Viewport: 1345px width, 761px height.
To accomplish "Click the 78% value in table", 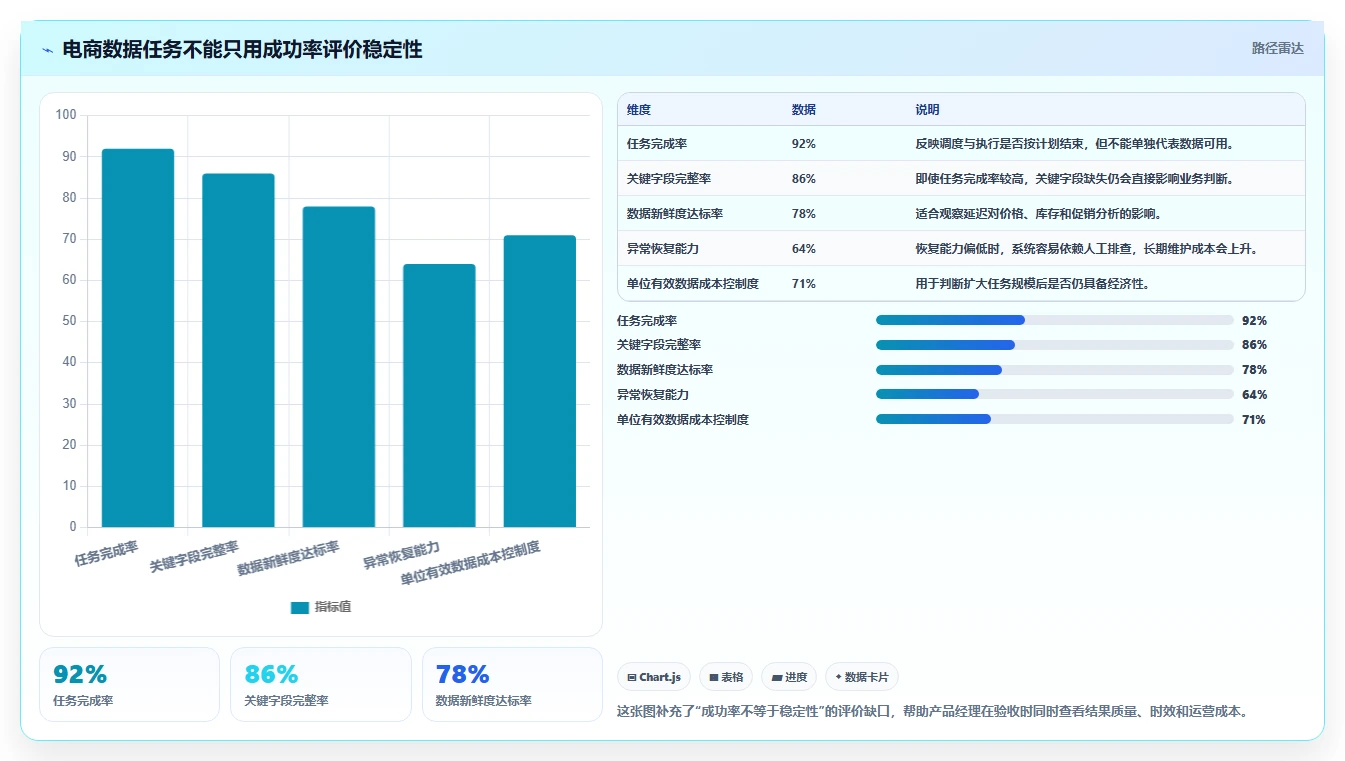I will pos(804,214).
